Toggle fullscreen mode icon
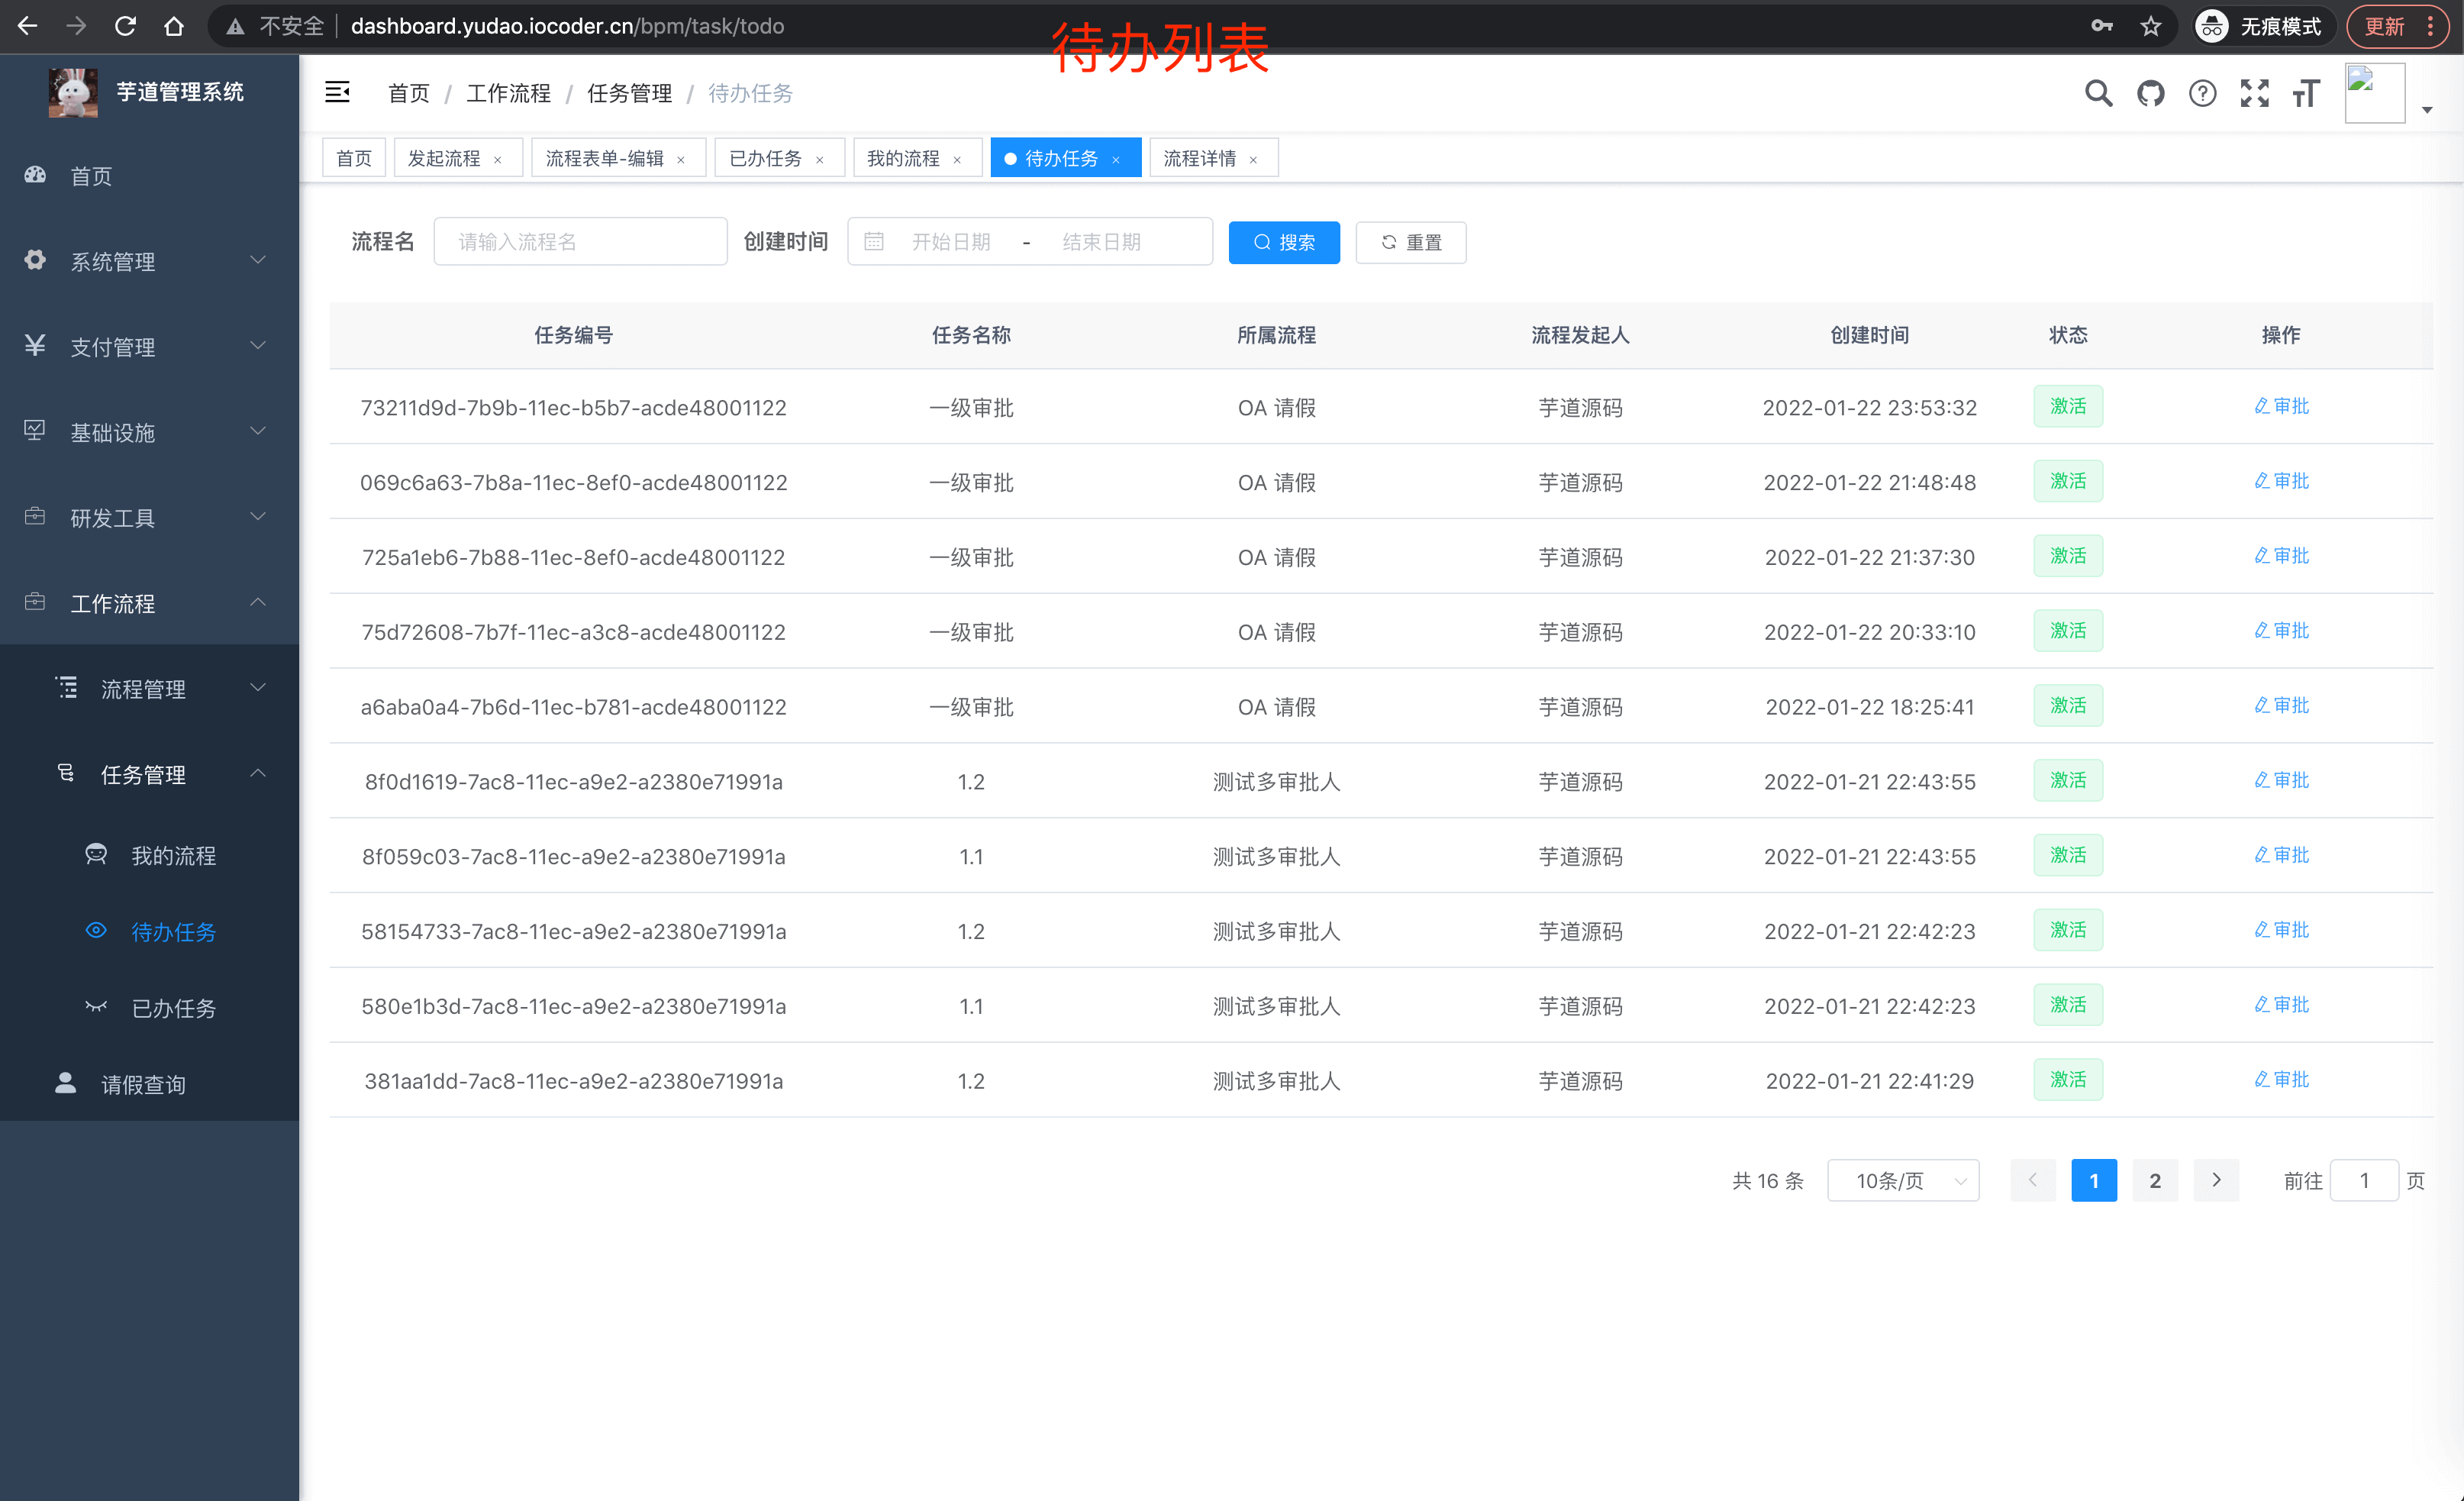 pyautogui.click(x=2254, y=93)
